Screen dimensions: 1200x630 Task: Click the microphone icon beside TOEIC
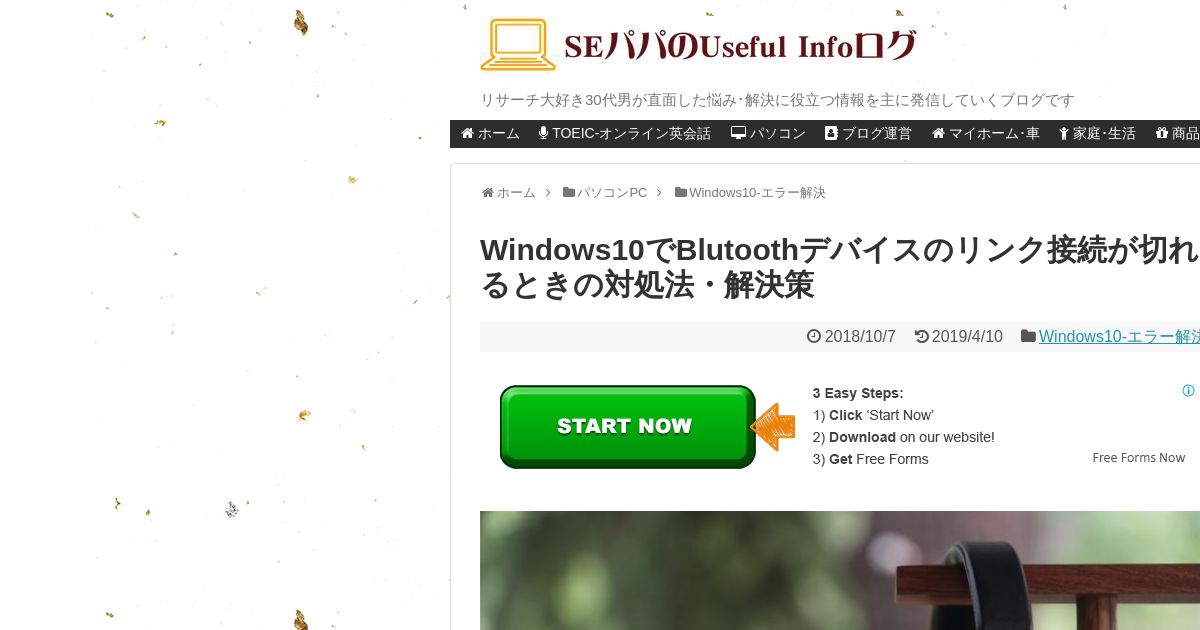tap(543, 133)
